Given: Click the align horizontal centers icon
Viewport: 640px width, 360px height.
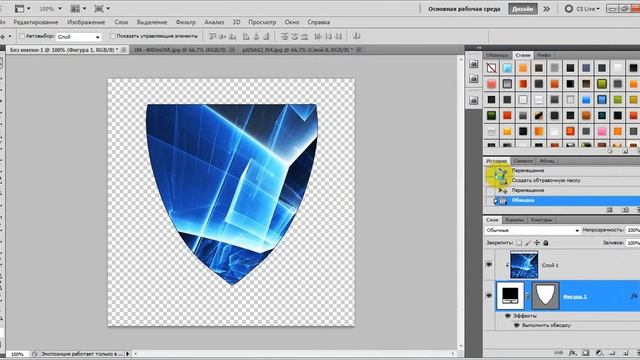Looking at the screenshot, I should coord(256,36).
